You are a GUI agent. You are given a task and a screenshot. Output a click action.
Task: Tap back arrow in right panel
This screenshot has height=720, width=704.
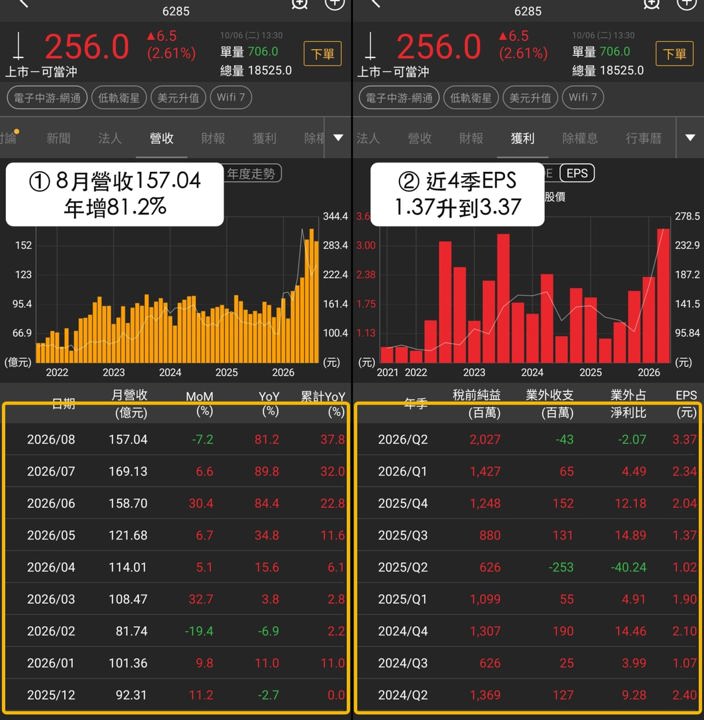[x=375, y=4]
